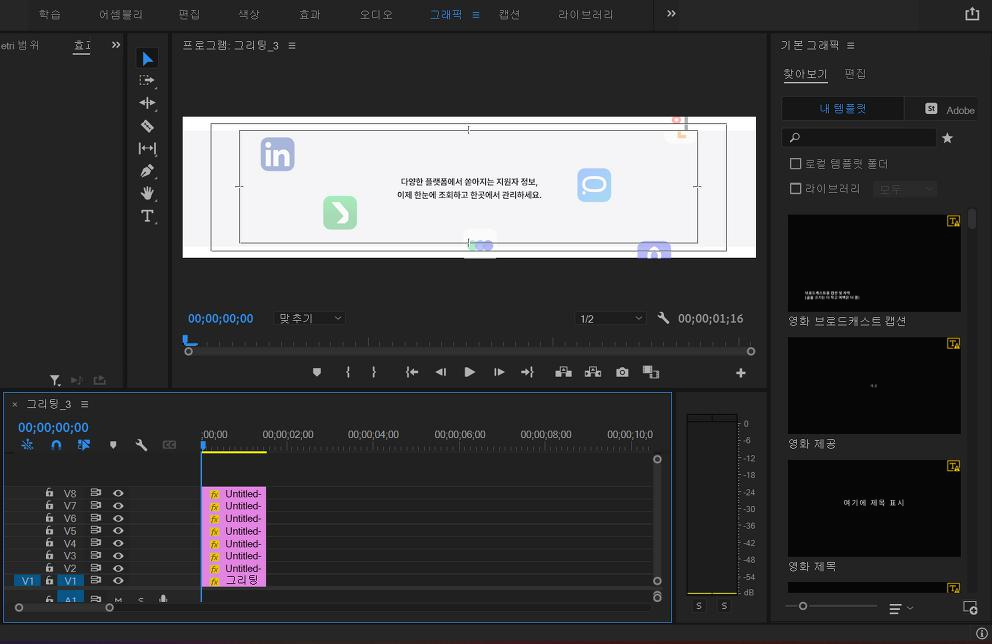Viewport: 992px width, 644px height.
Task: Select the Ripple Edit tool
Action: (147, 102)
